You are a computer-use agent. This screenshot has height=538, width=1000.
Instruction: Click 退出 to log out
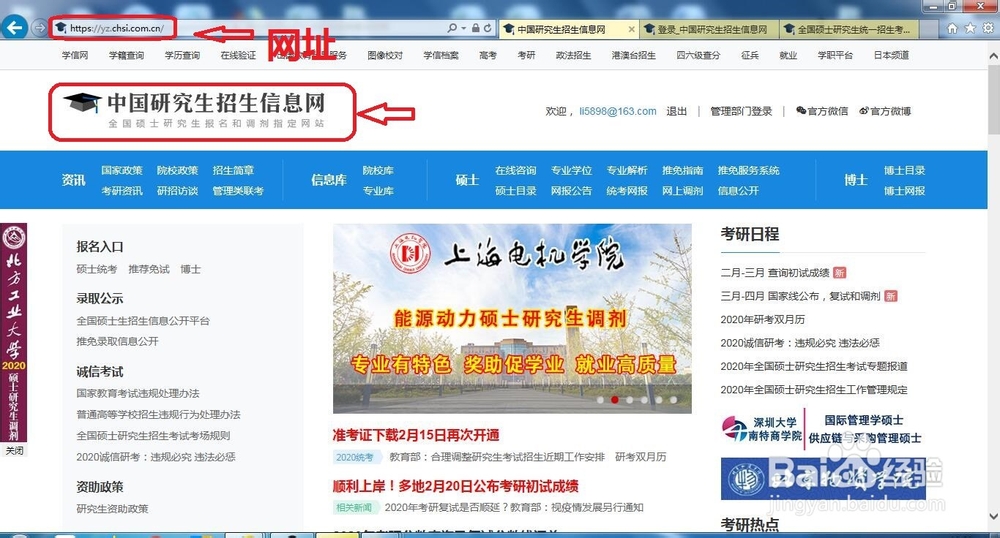coord(677,111)
